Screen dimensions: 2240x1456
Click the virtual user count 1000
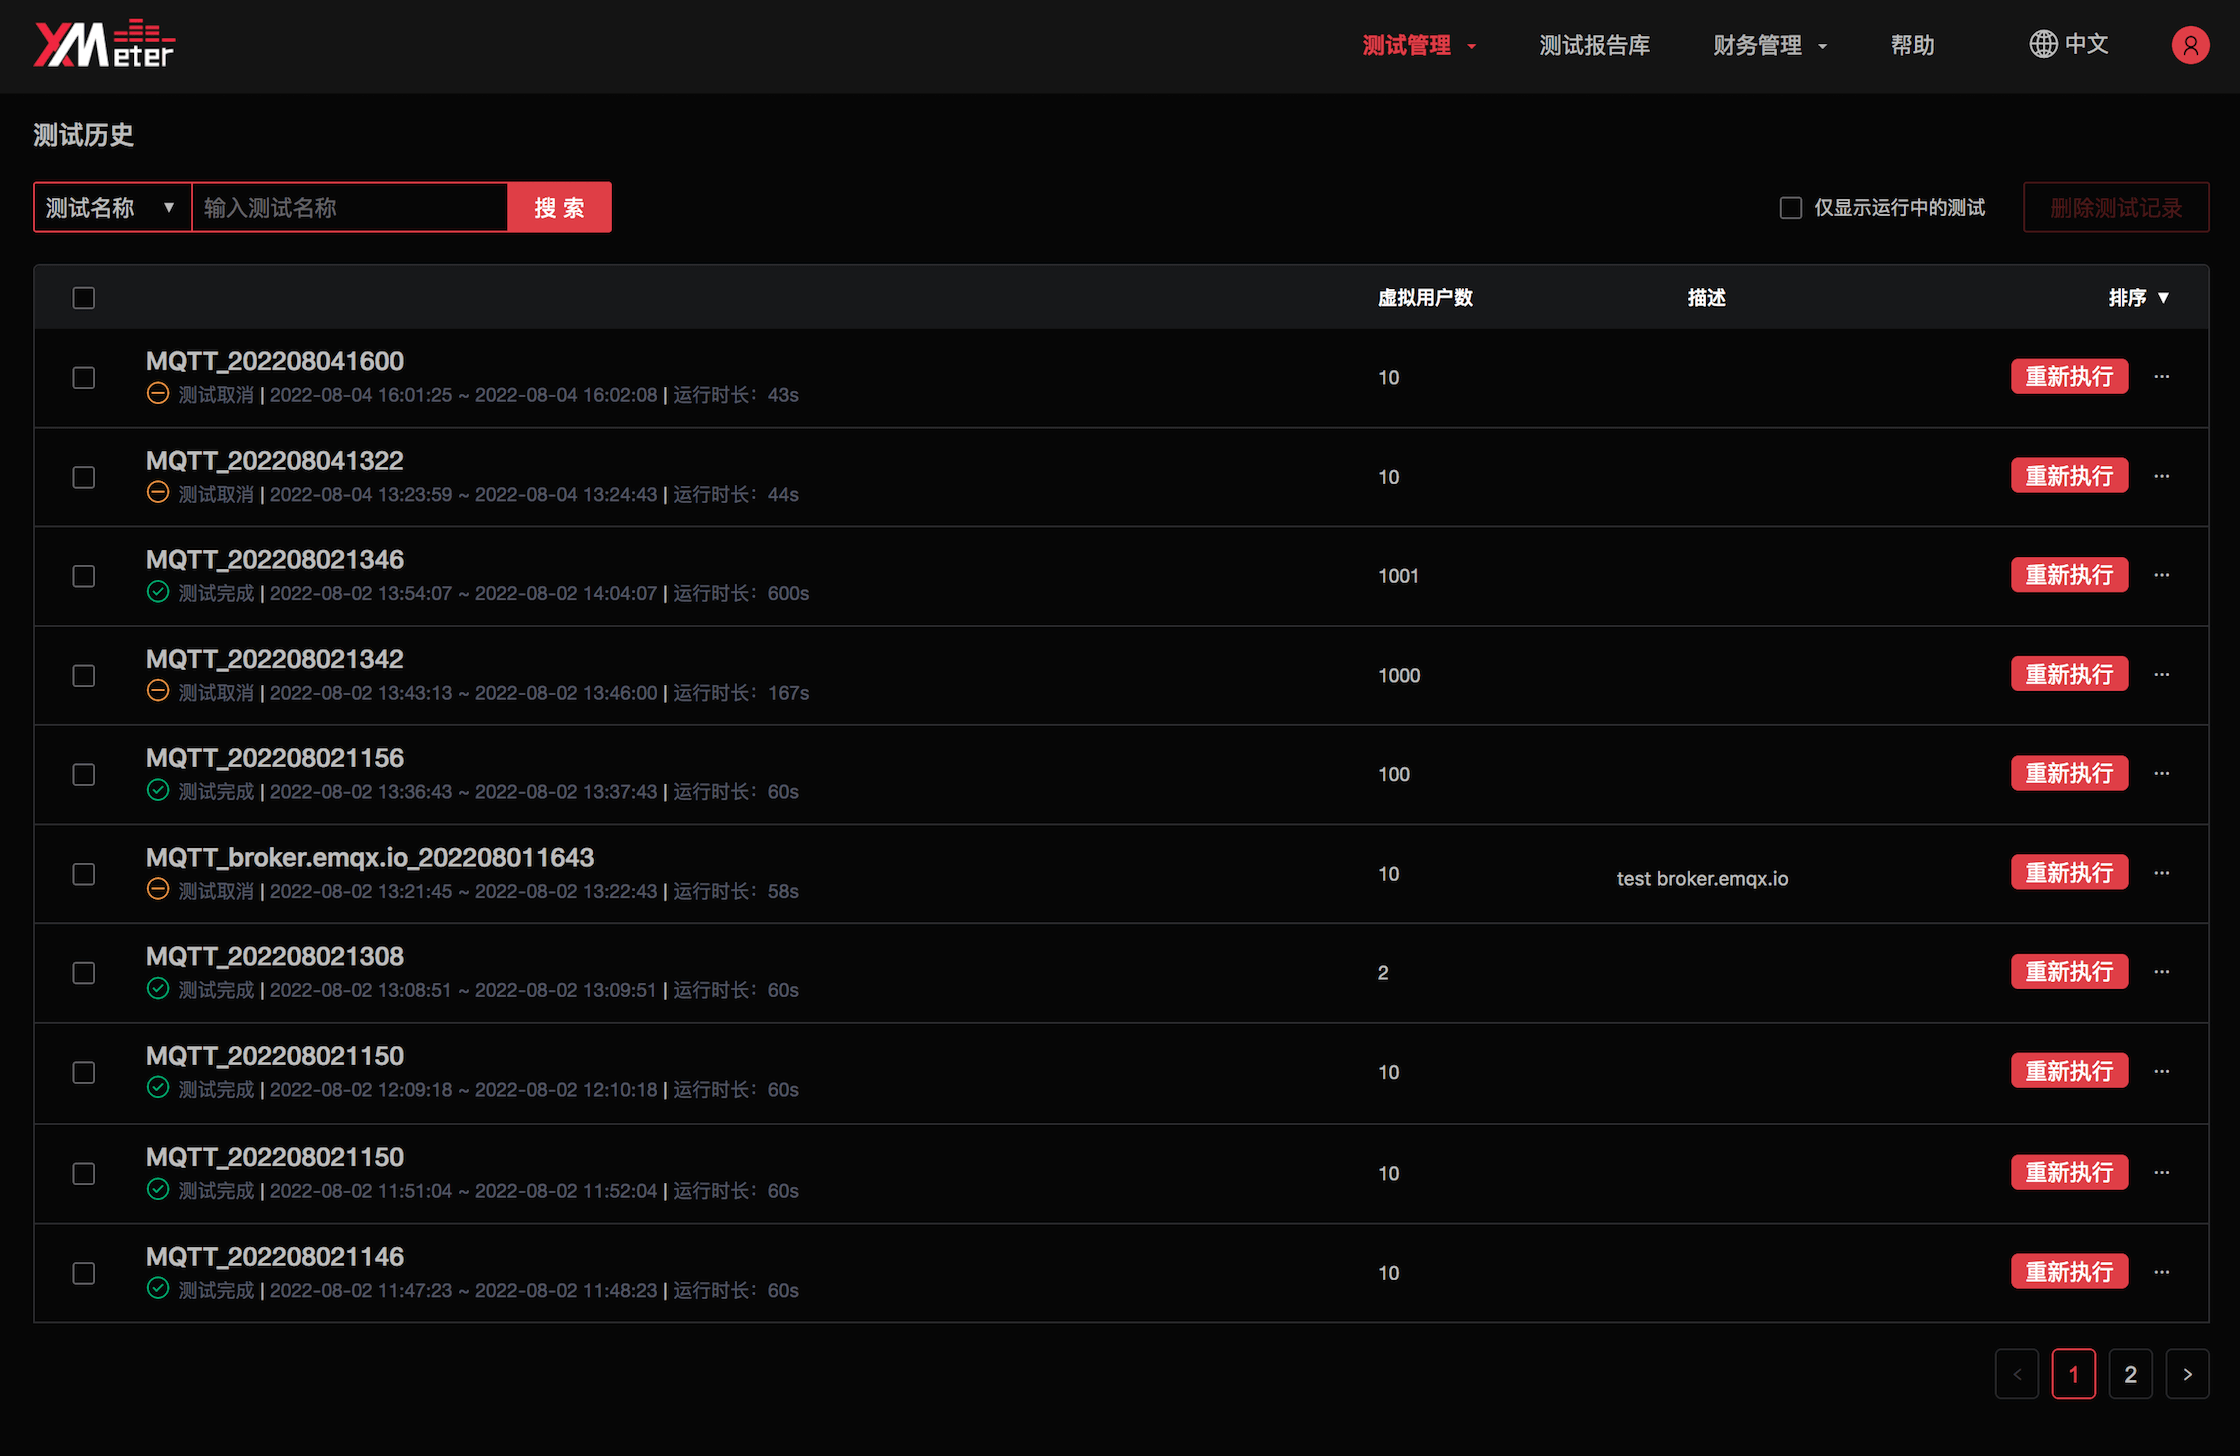point(1399,676)
